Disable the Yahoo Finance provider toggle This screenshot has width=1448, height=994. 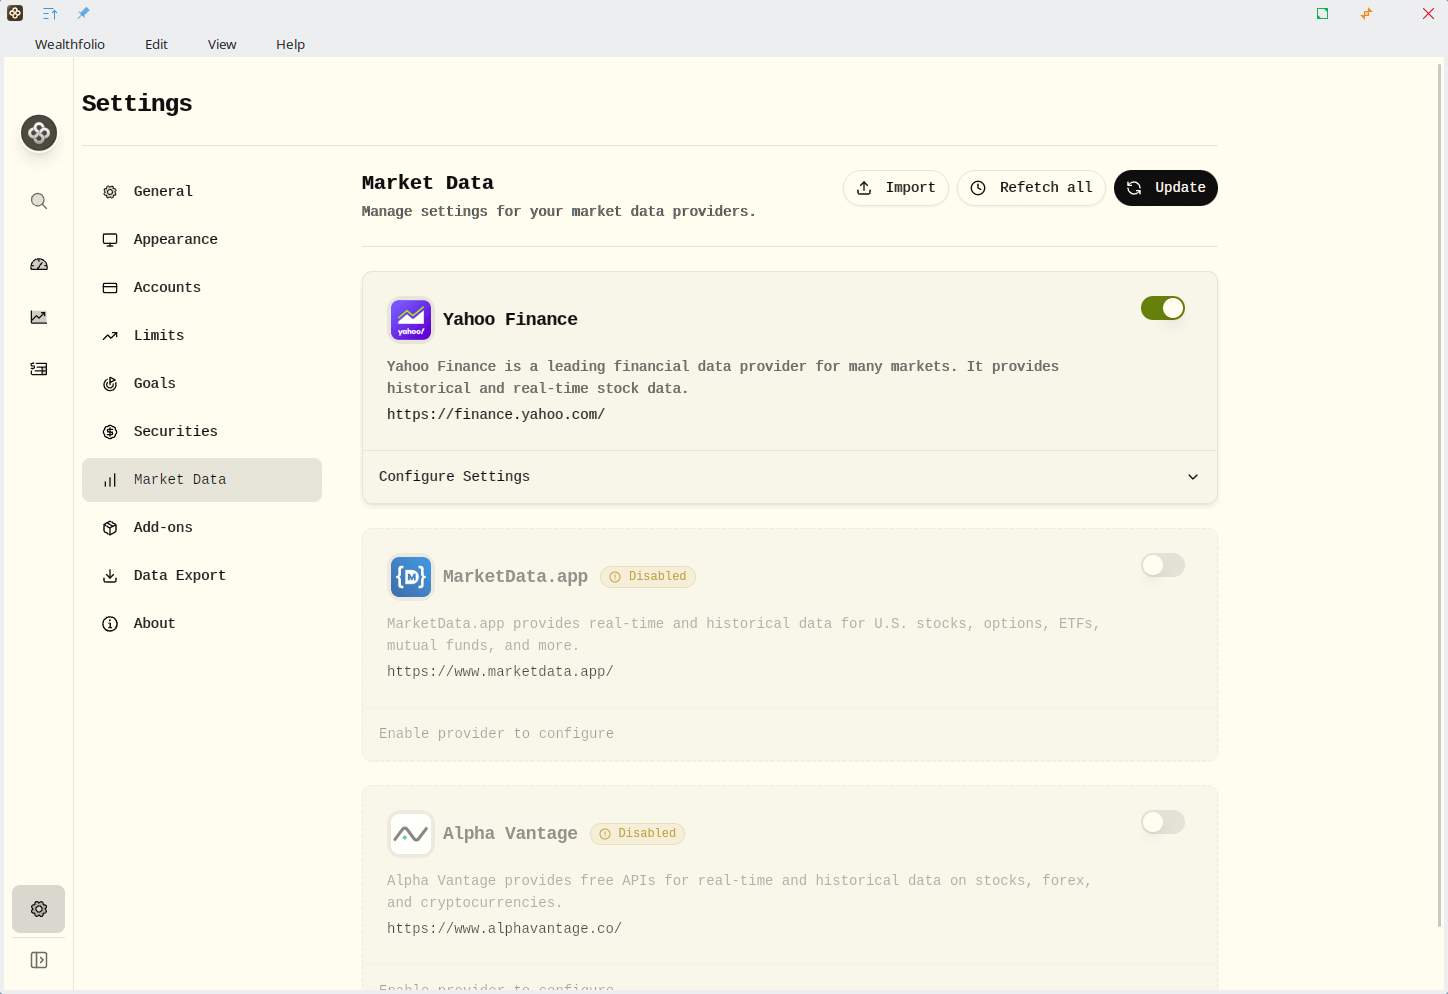(1162, 308)
